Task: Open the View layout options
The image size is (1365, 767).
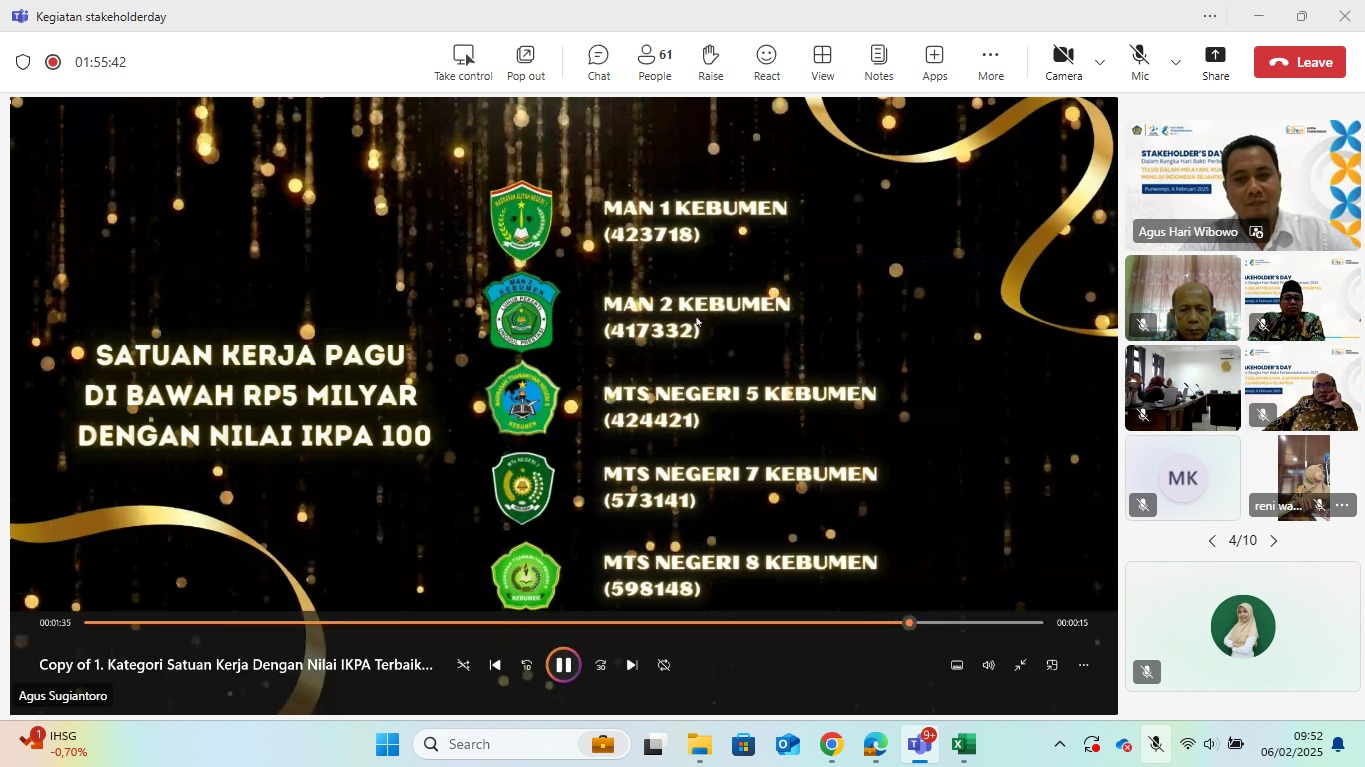Action: pyautogui.click(x=823, y=62)
